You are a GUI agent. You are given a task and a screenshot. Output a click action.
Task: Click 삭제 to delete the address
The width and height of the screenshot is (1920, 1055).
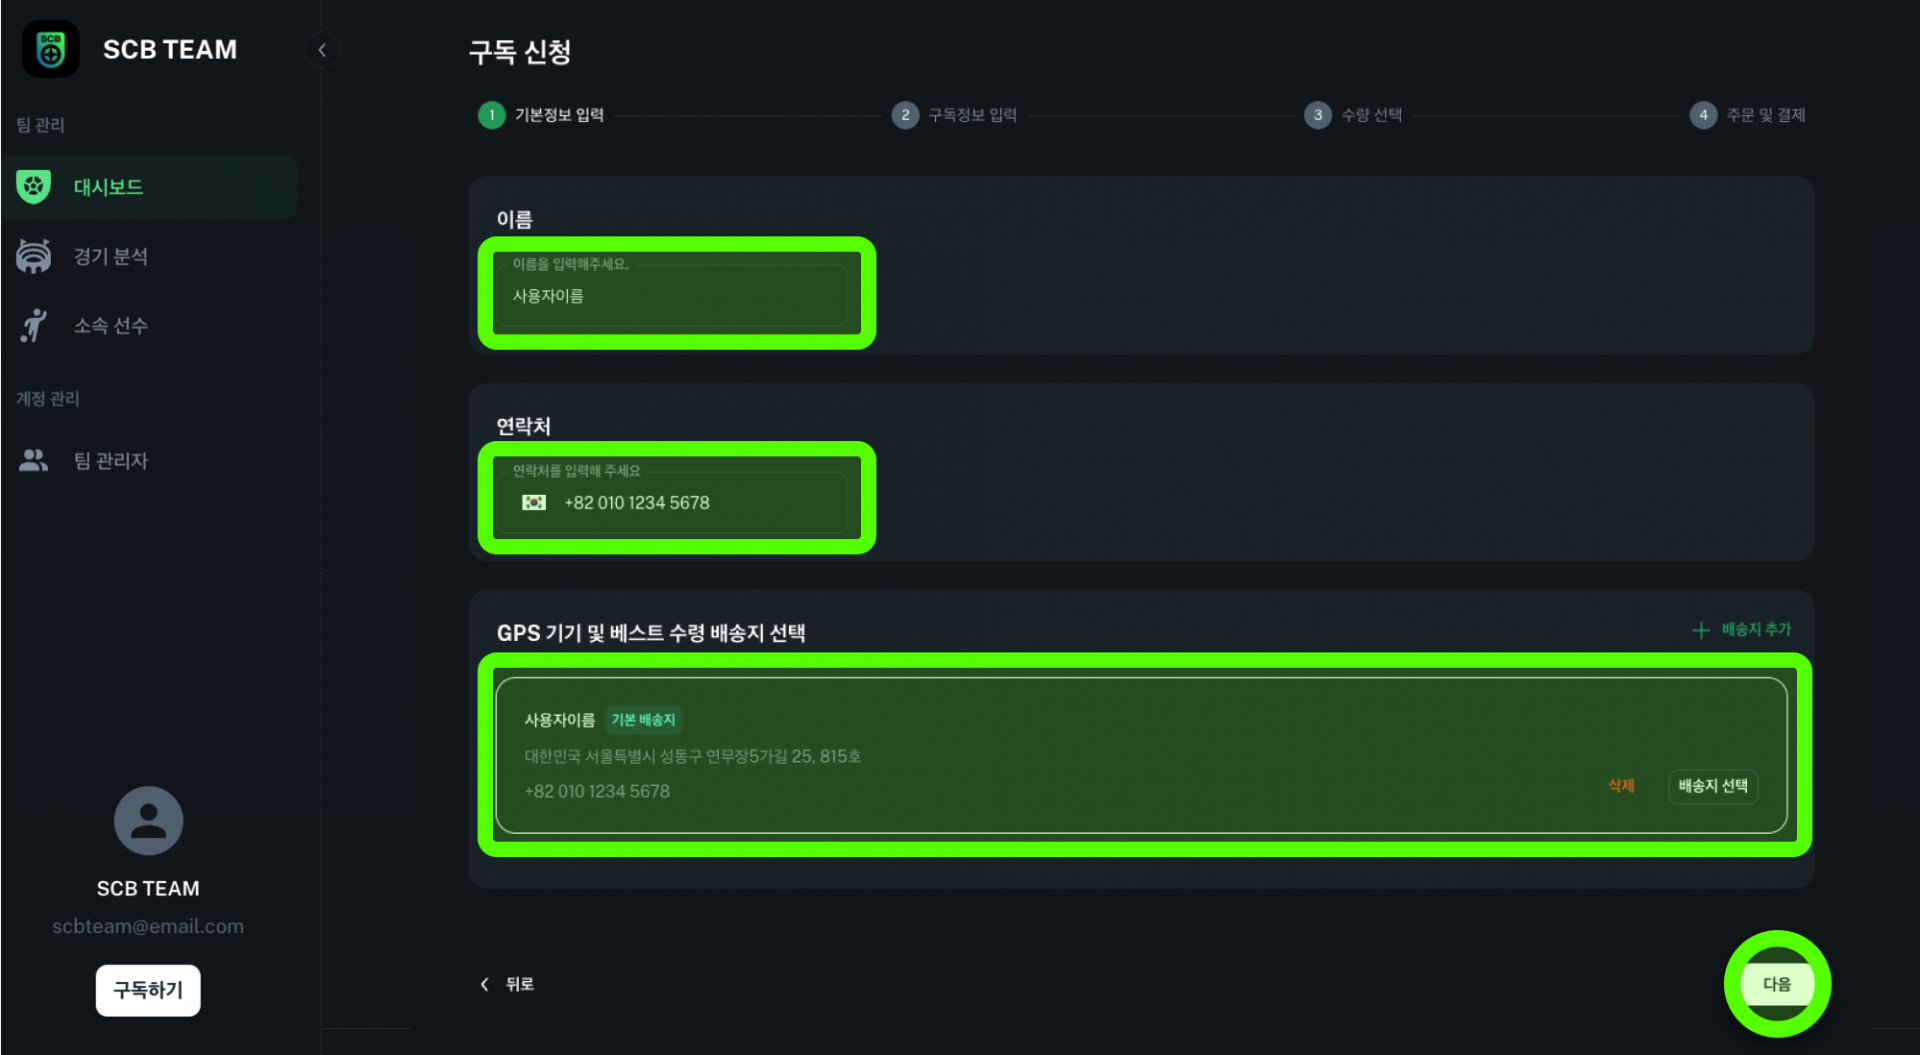(1621, 786)
